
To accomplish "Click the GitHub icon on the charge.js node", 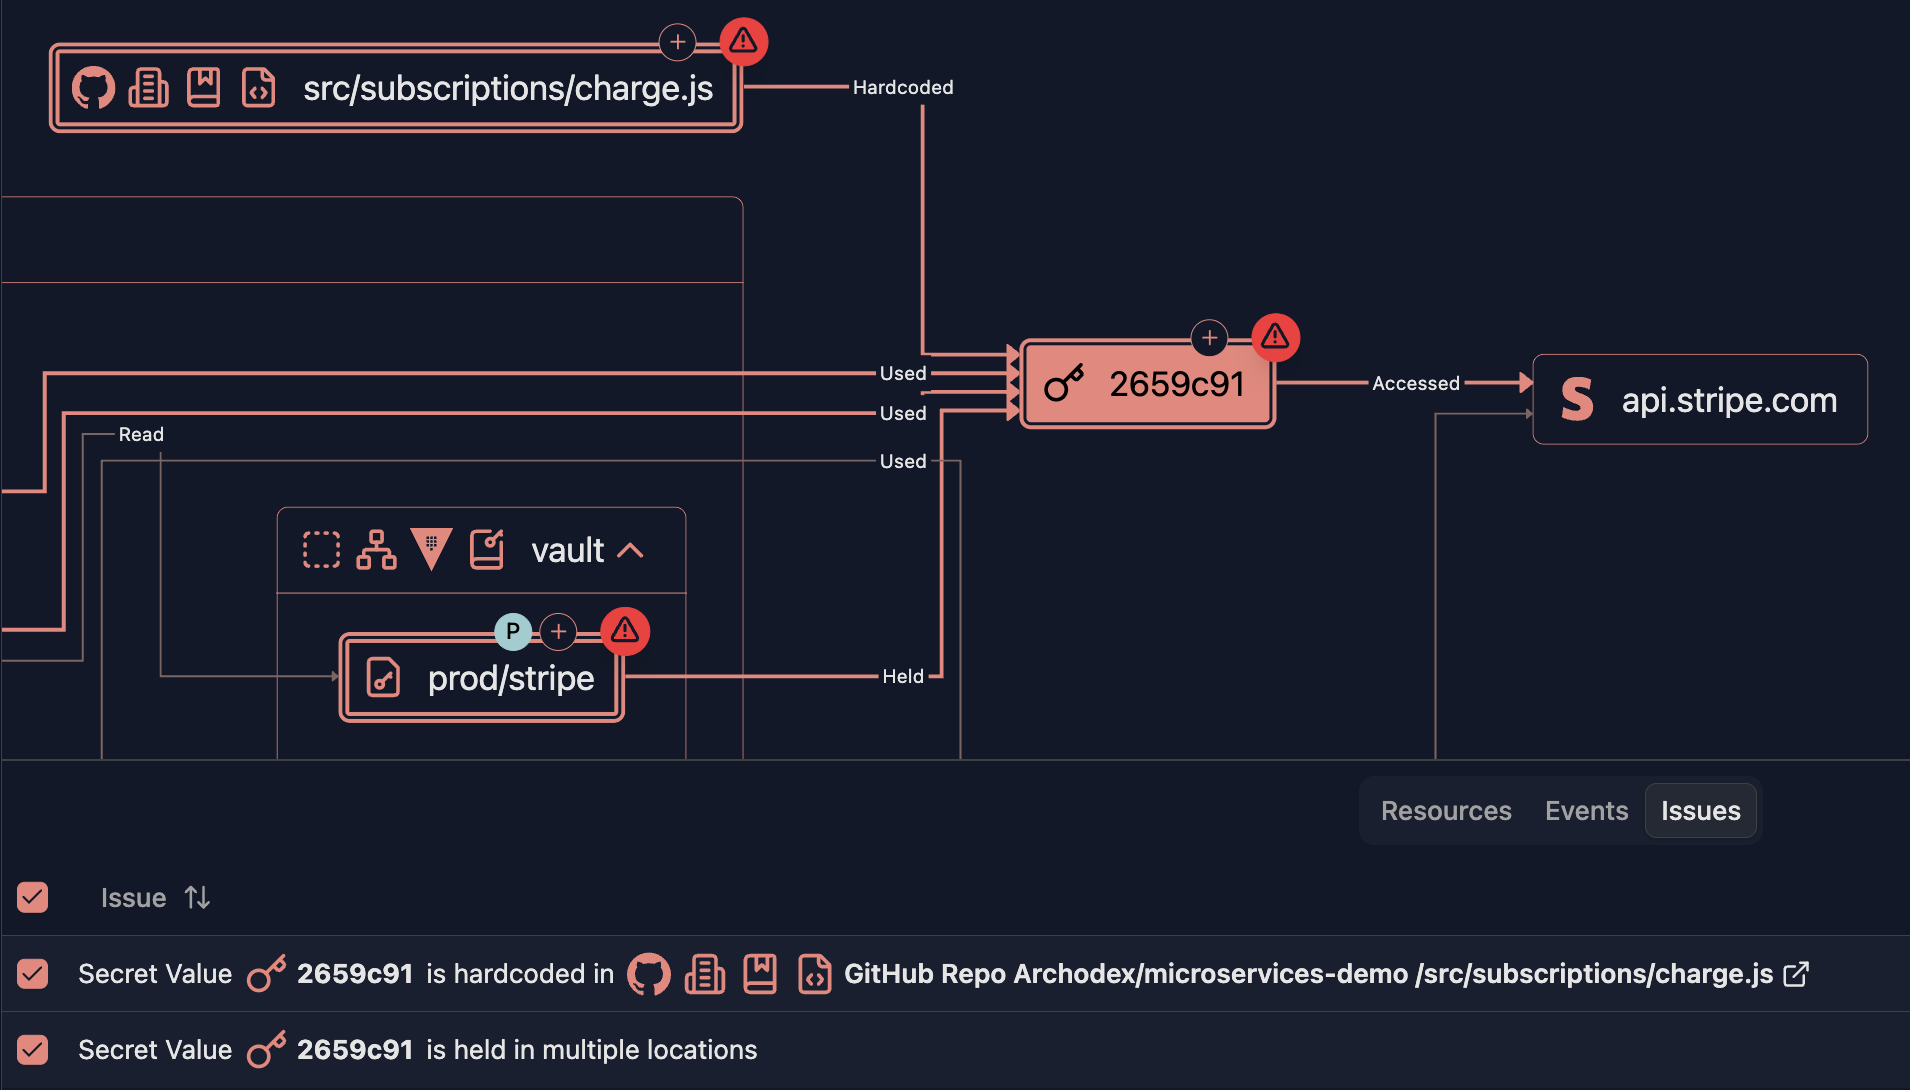I will coord(94,88).
